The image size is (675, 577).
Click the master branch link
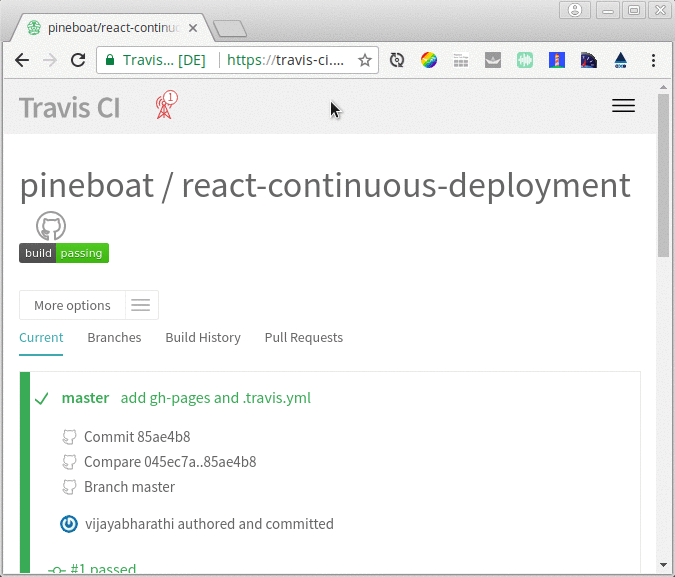[x=85, y=398]
